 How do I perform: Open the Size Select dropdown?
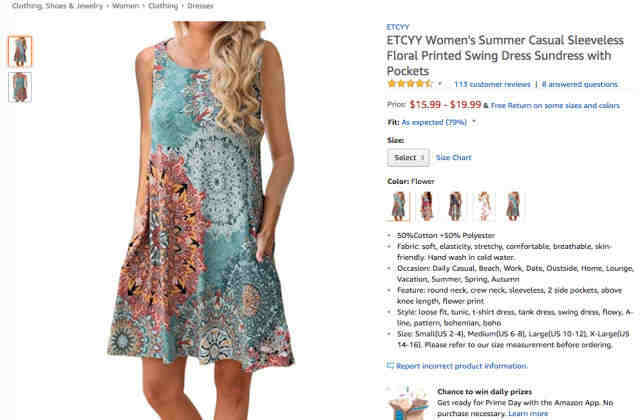click(408, 158)
